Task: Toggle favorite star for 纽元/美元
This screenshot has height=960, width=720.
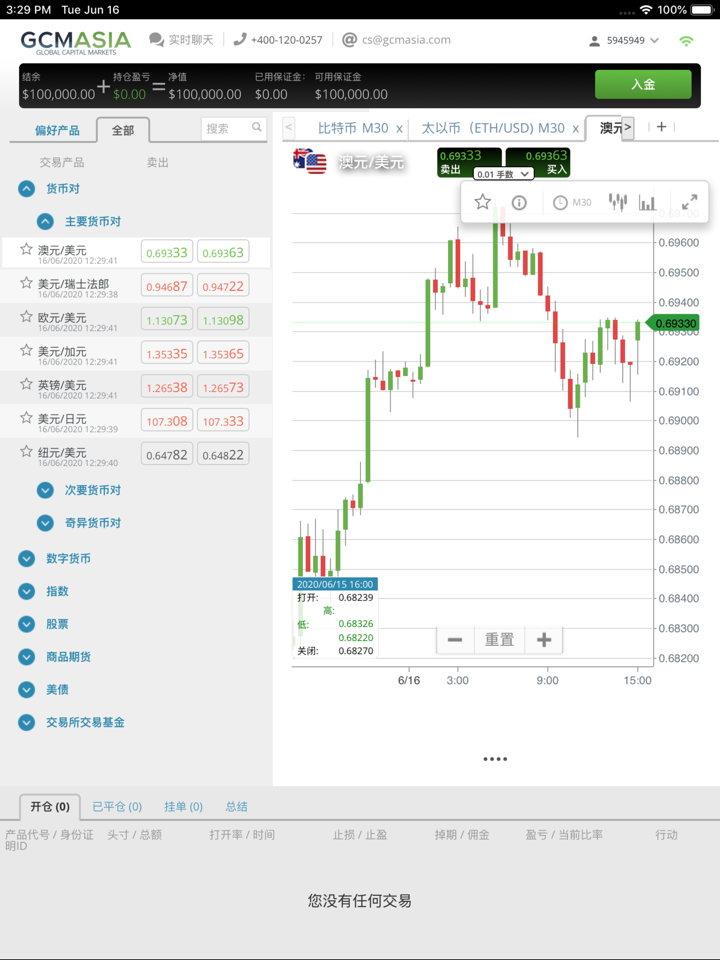Action: [27, 452]
